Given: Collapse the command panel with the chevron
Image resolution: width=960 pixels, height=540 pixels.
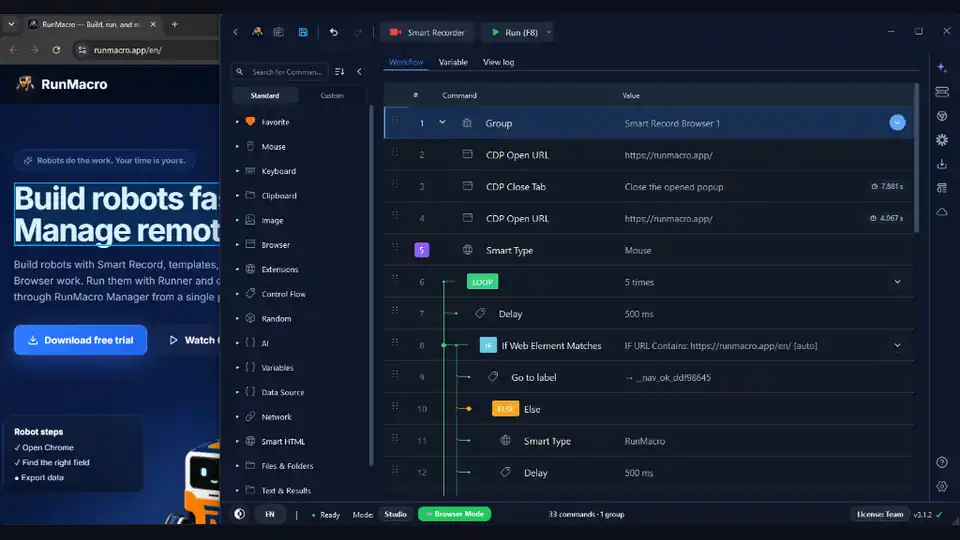Looking at the screenshot, I should pos(359,72).
